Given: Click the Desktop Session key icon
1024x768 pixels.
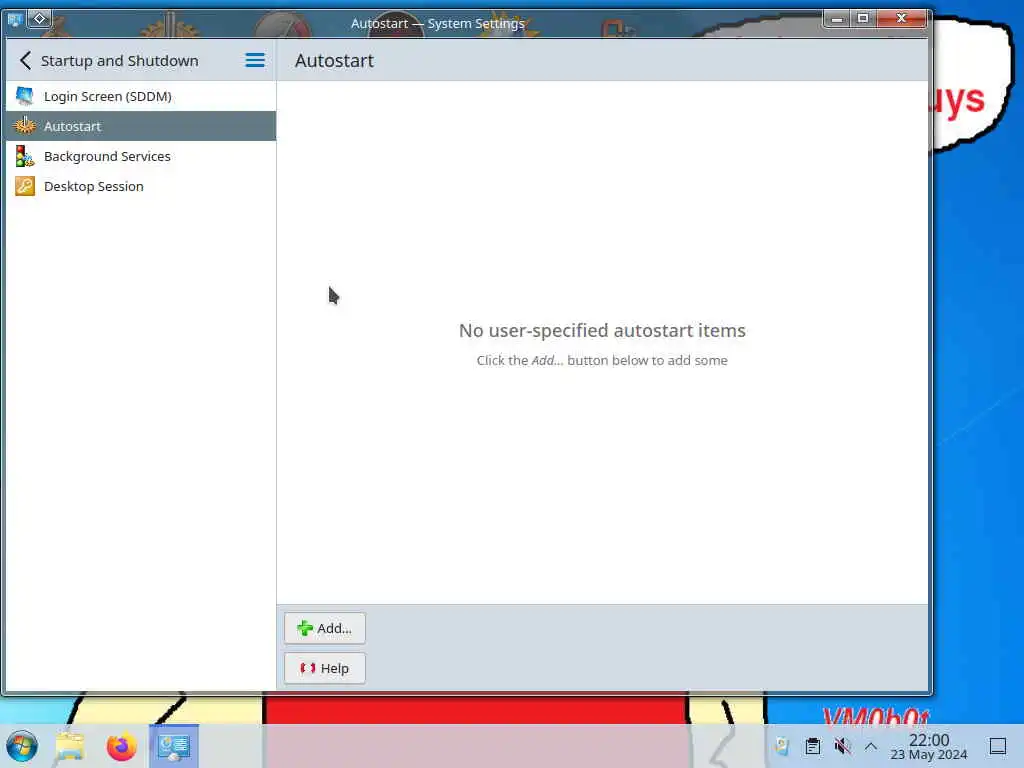Looking at the screenshot, I should (x=25, y=186).
